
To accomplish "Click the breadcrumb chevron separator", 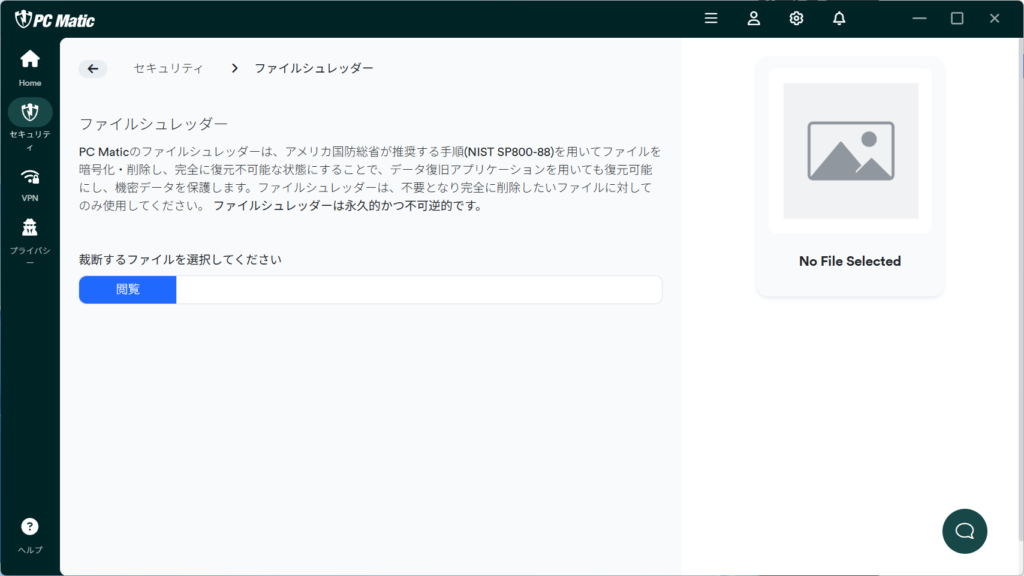I will click(234, 69).
